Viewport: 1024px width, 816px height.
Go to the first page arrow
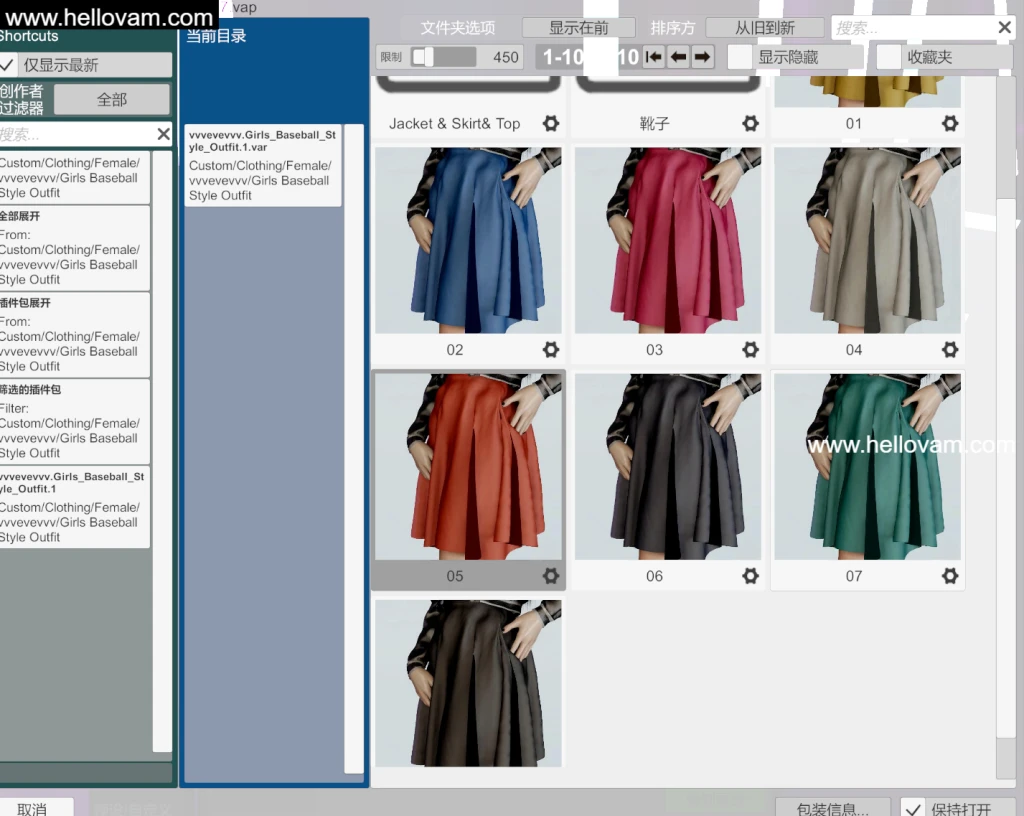point(654,57)
